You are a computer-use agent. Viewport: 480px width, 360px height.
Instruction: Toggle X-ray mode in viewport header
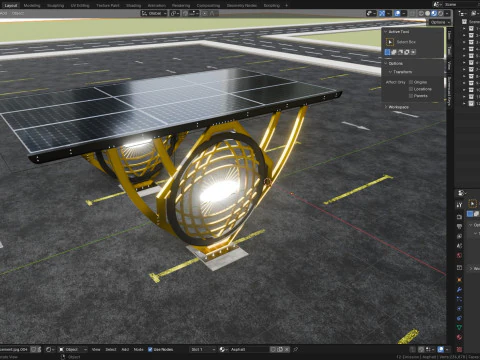click(x=412, y=13)
